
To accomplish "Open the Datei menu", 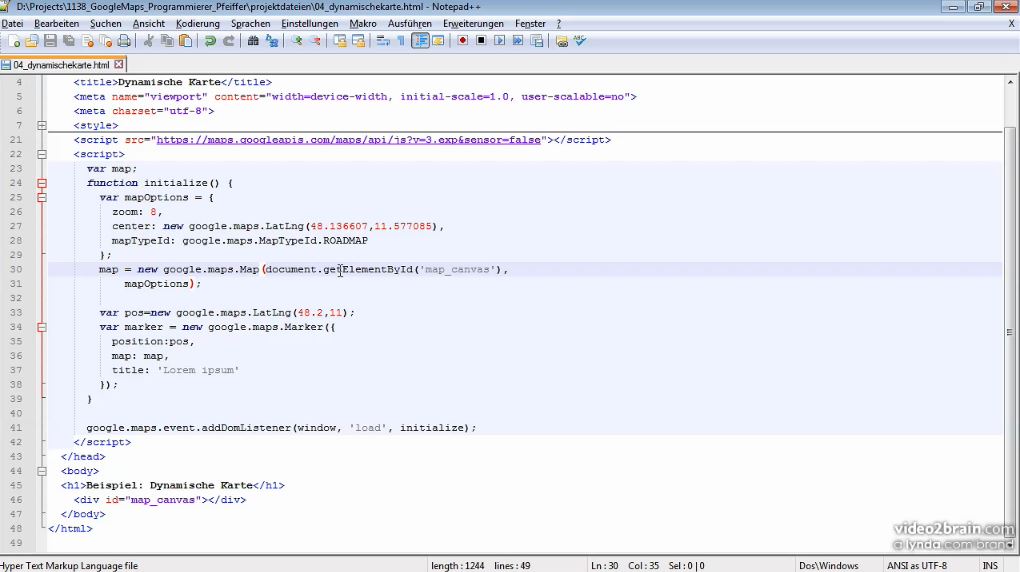I will tap(12, 23).
